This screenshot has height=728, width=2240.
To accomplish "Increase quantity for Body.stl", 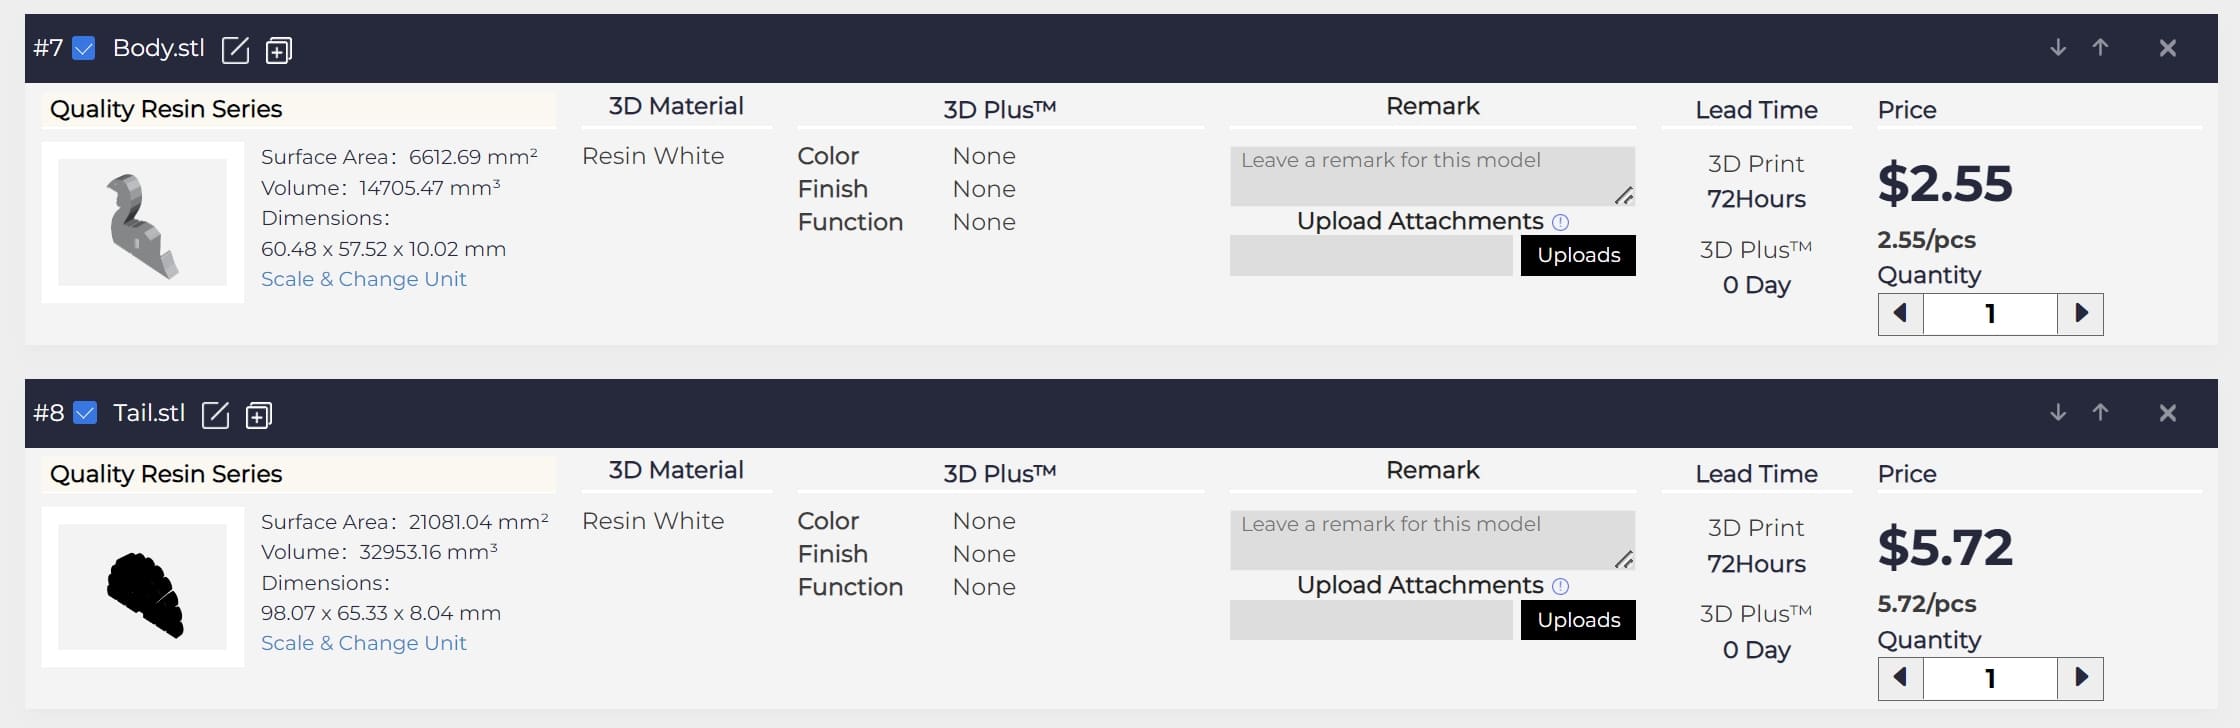I will click(x=2081, y=314).
